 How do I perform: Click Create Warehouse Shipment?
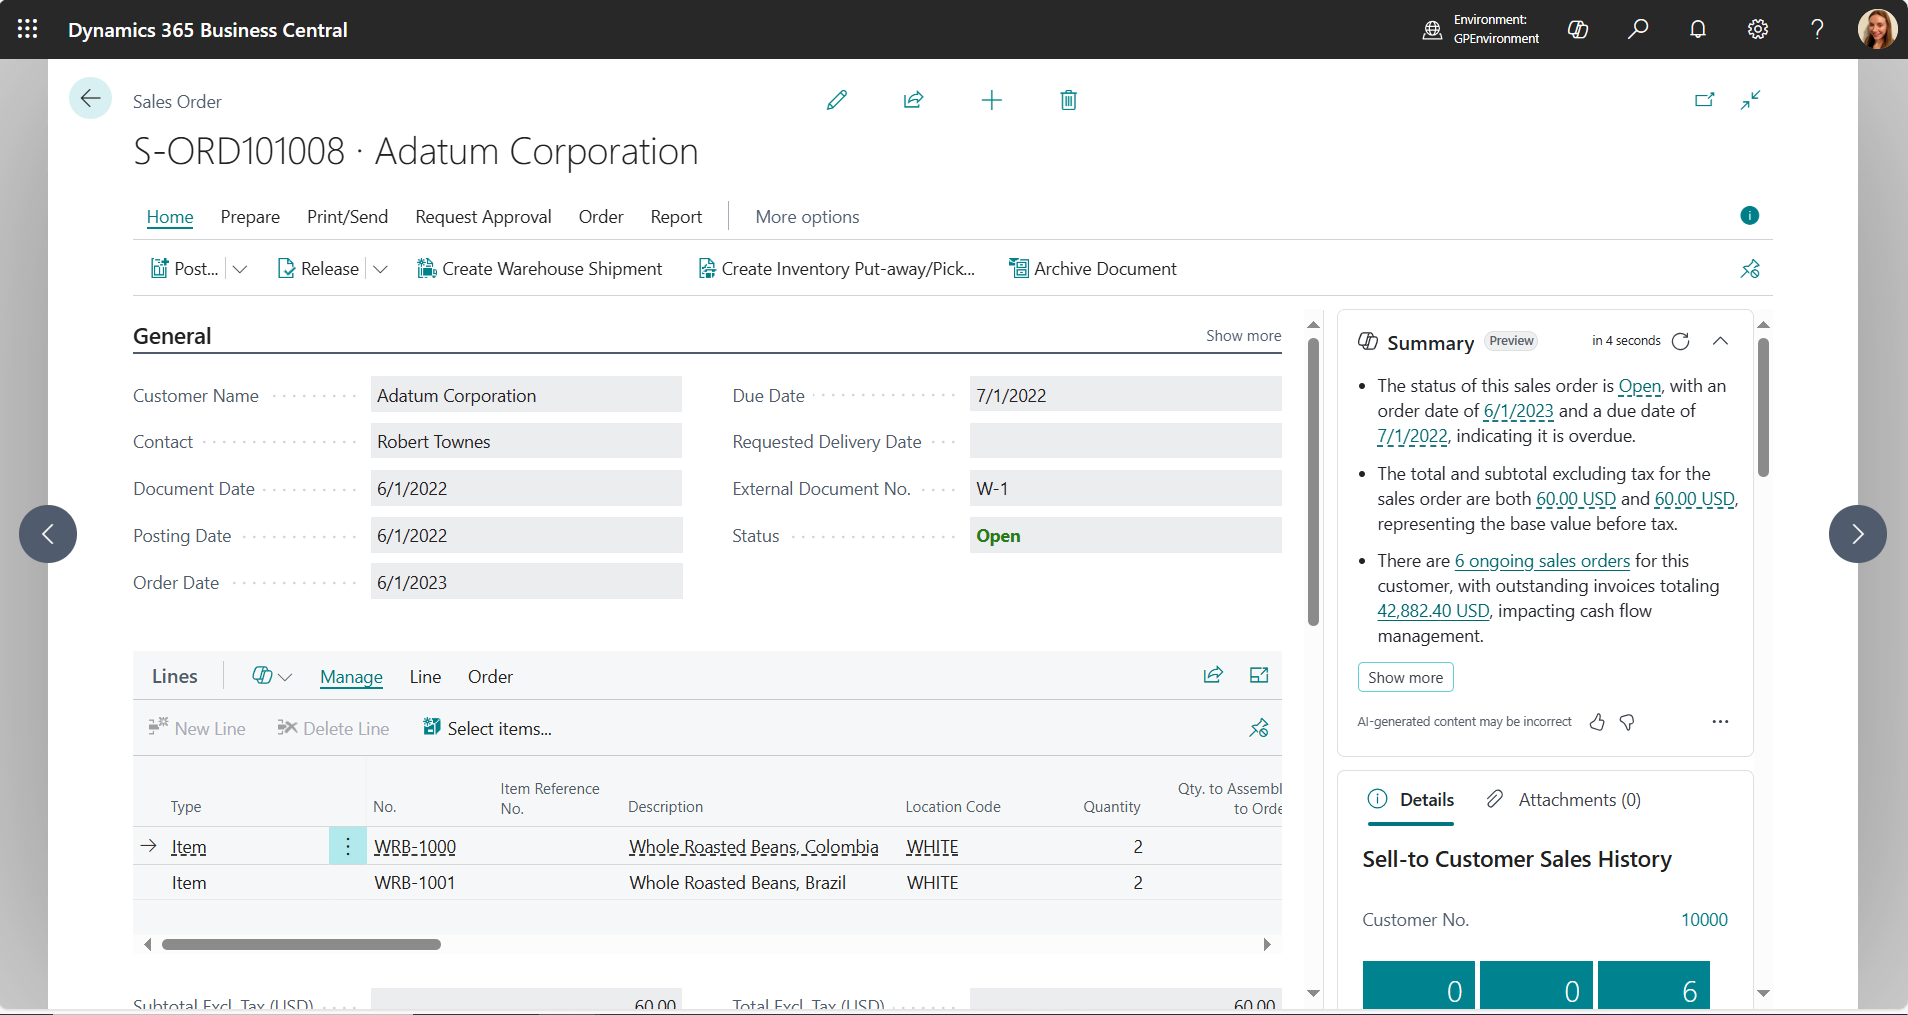540,269
